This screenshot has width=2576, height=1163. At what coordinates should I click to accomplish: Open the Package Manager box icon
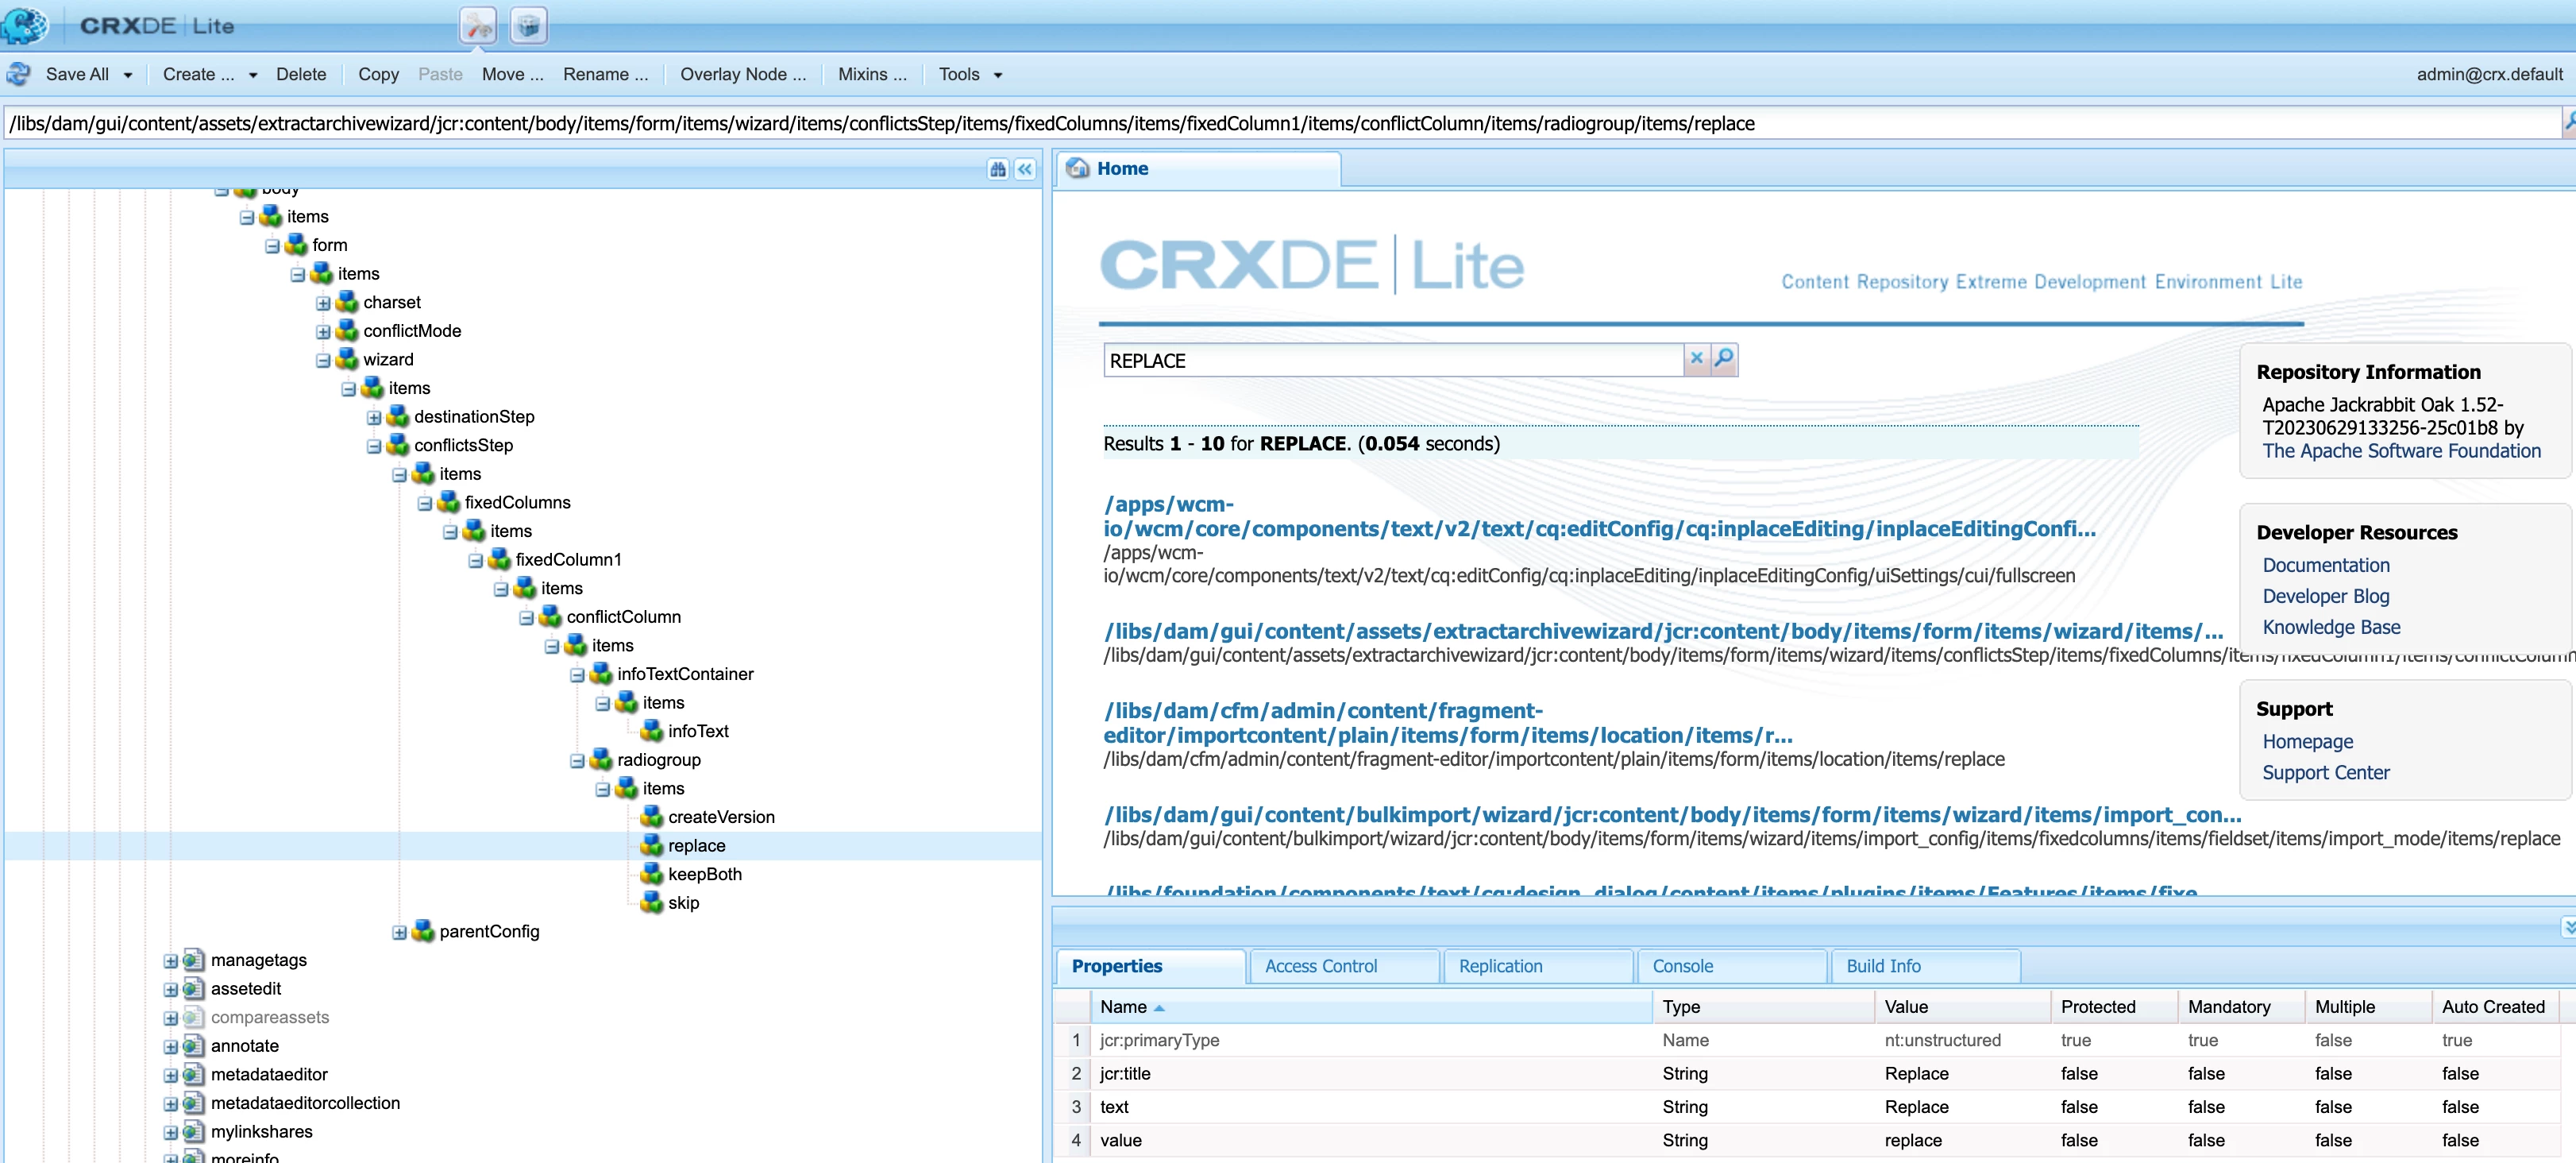click(528, 26)
